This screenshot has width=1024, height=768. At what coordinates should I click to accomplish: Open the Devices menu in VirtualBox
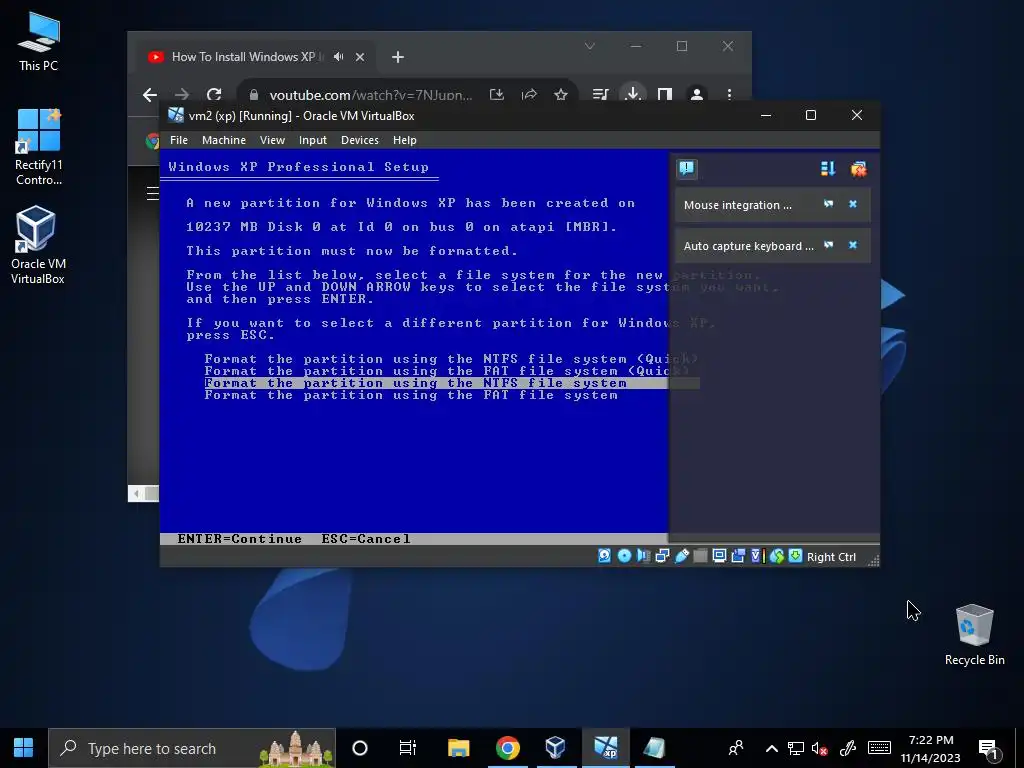tap(359, 140)
